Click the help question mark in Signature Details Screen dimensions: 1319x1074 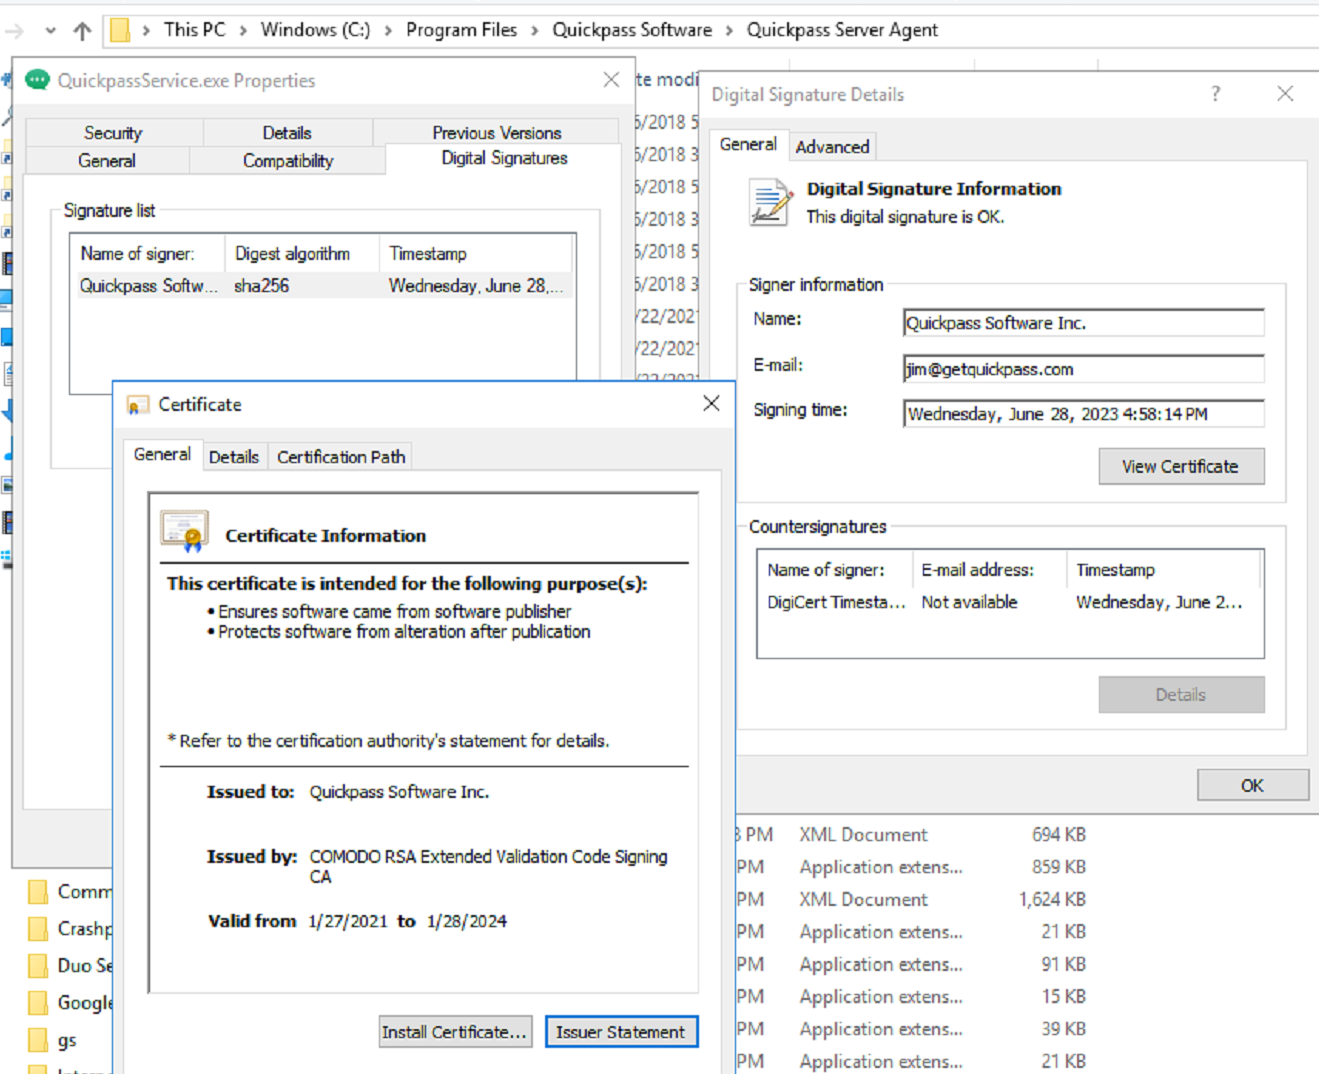coord(1215,94)
